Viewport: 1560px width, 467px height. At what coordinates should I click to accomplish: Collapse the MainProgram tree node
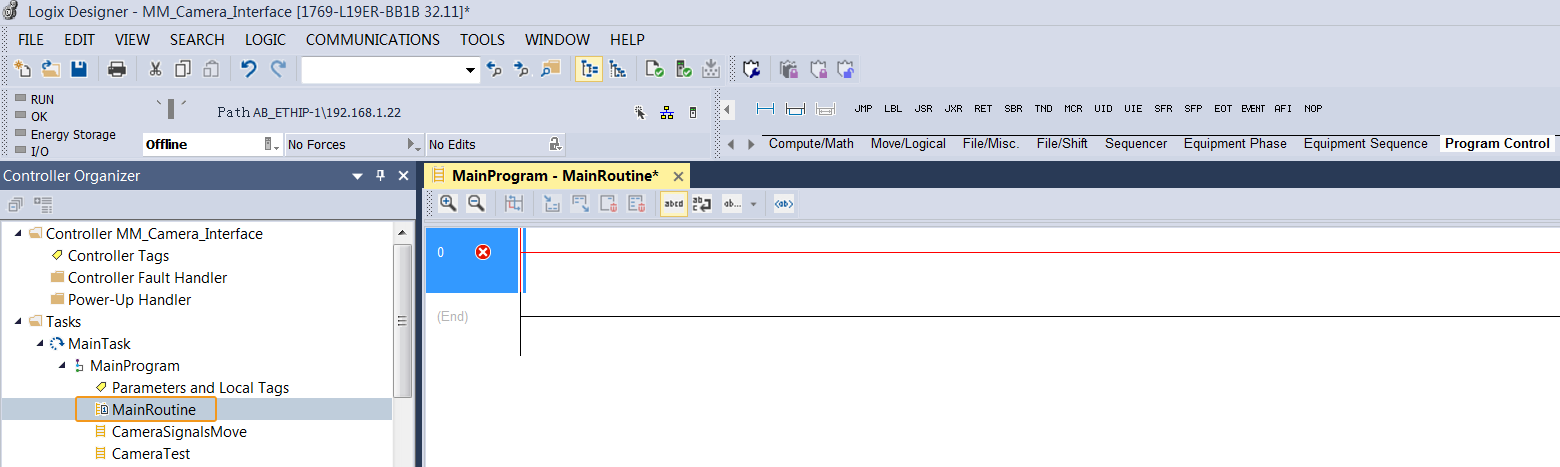64,366
